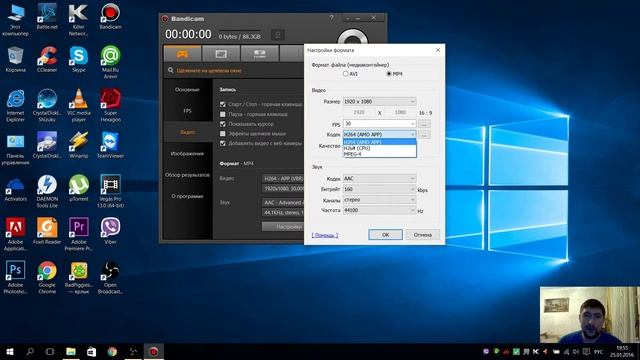Image resolution: width=640 pixels, height=360 pixels.
Task: Start recording with round REC button
Action: click(352, 38)
